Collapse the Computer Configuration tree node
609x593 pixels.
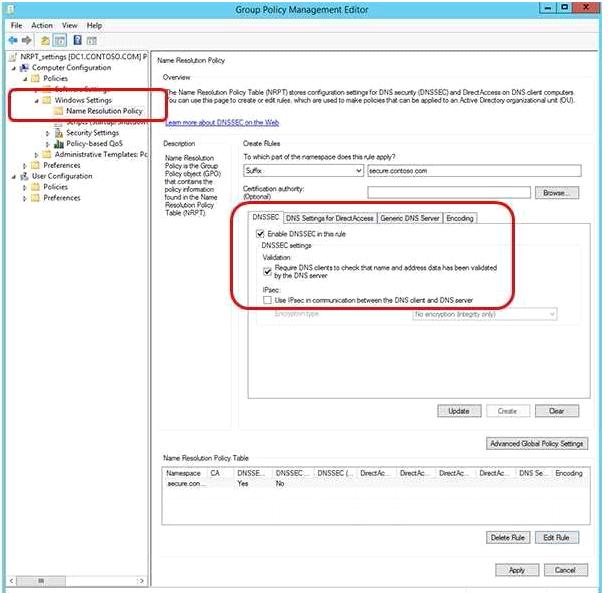point(14,68)
